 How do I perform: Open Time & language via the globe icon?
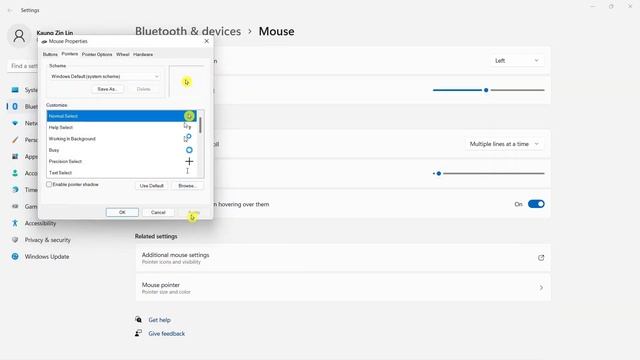click(15, 190)
